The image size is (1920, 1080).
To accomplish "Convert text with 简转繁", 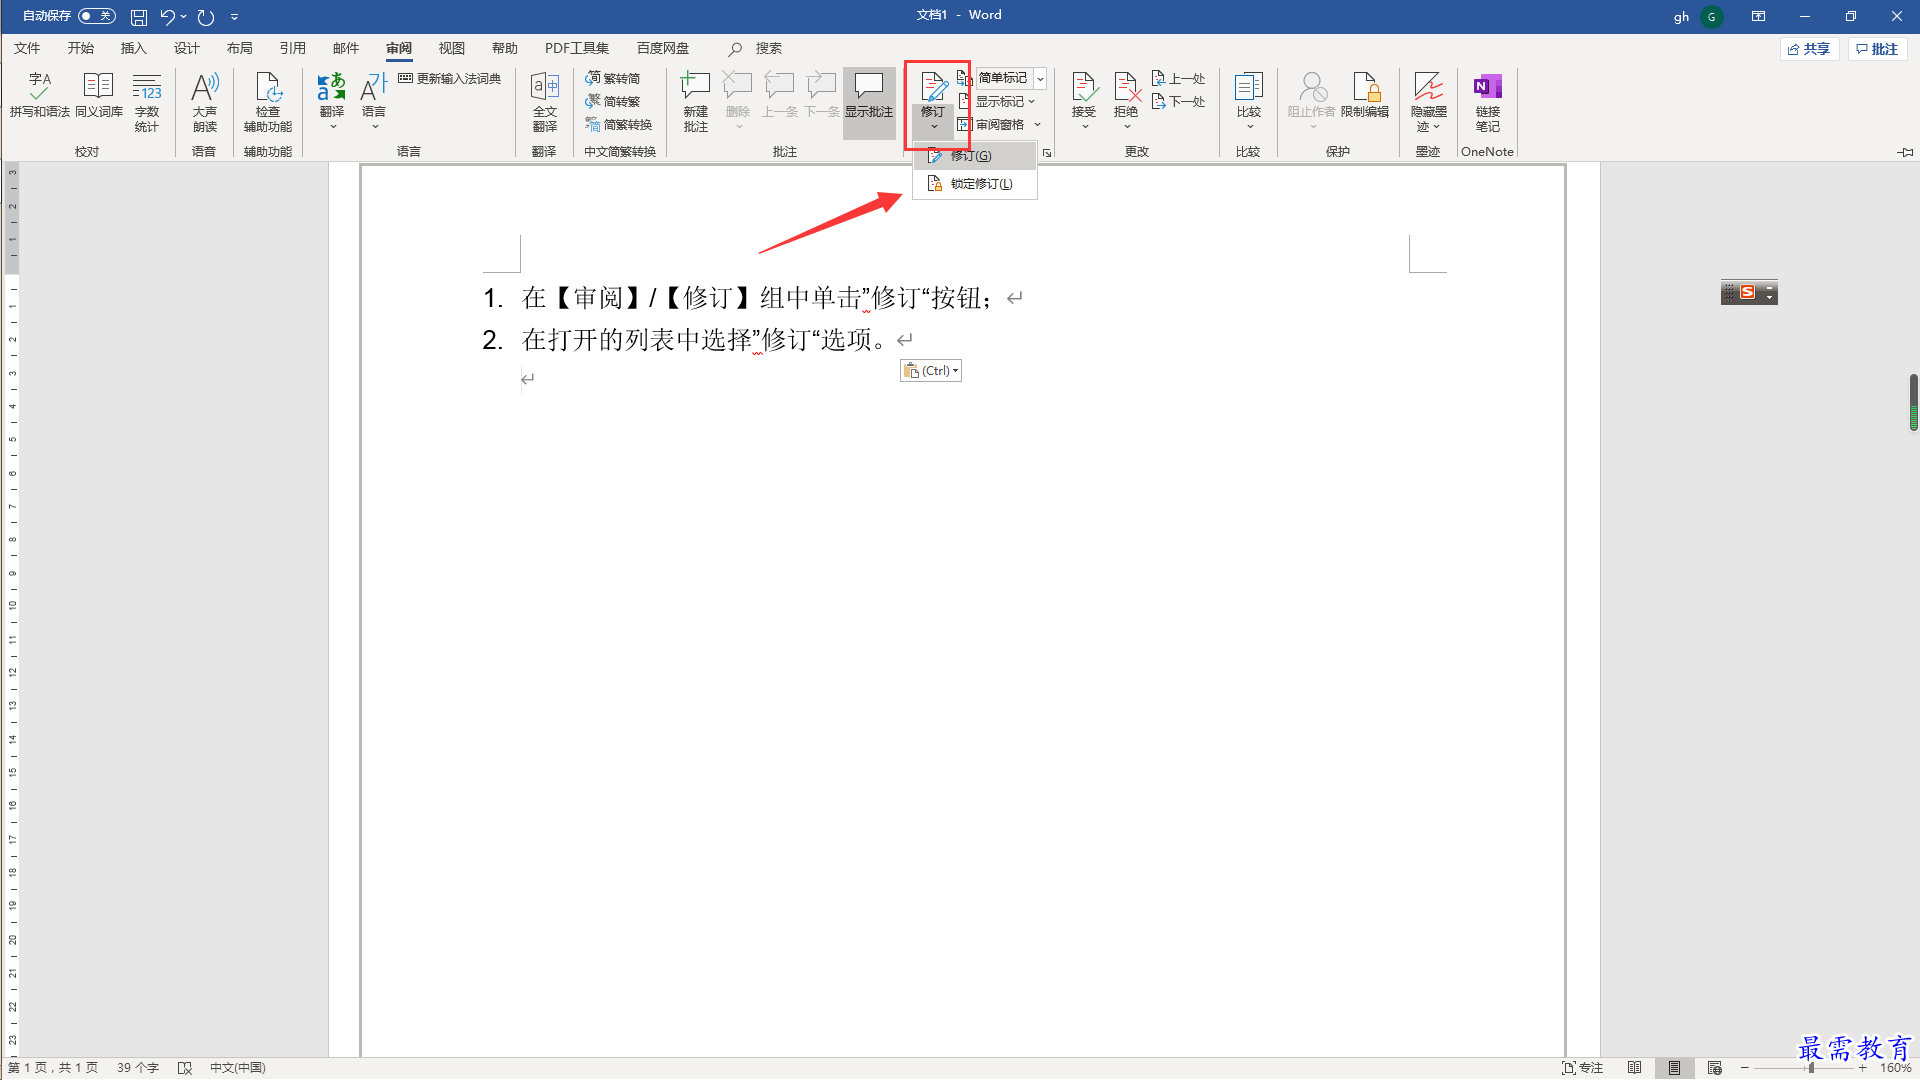I will pyautogui.click(x=613, y=101).
